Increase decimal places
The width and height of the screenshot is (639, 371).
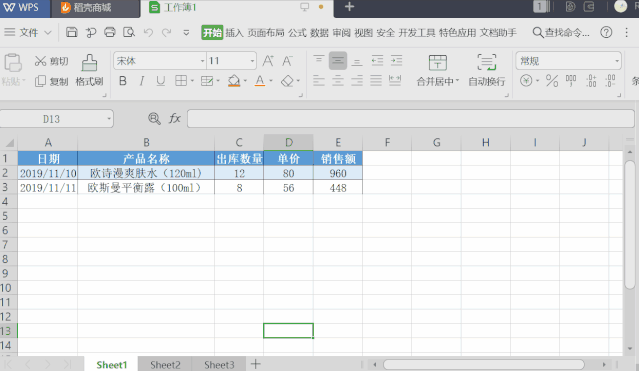pos(591,81)
